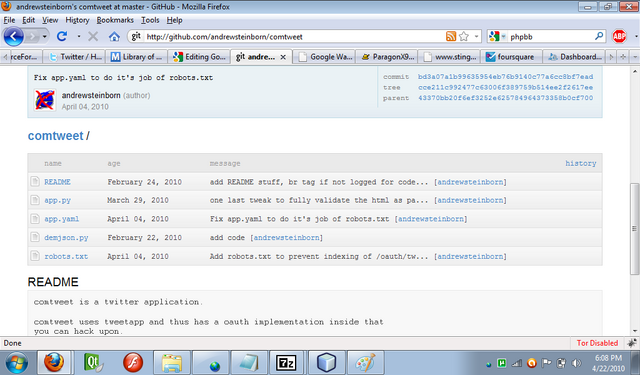Screen dimensions: 640x375
Task: Click andrewsteinborn link in demjson.py row
Action: [287, 238]
